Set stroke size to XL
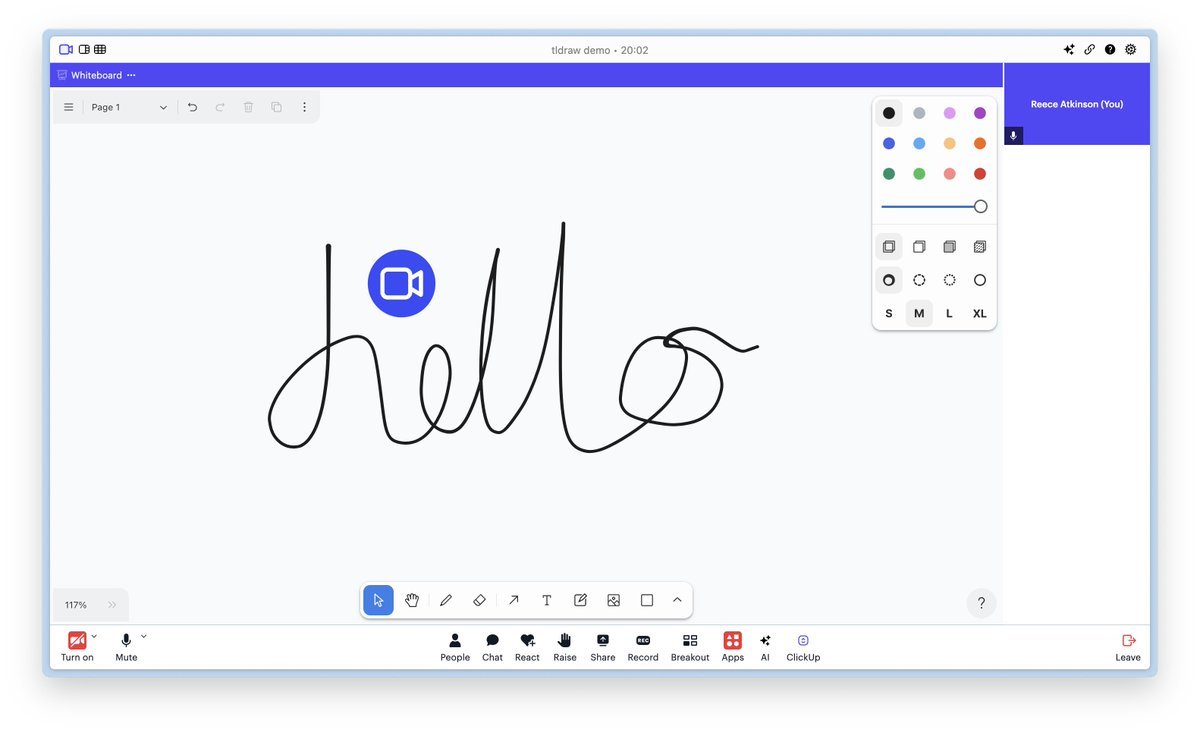This screenshot has height=733, width=1200. tap(980, 313)
